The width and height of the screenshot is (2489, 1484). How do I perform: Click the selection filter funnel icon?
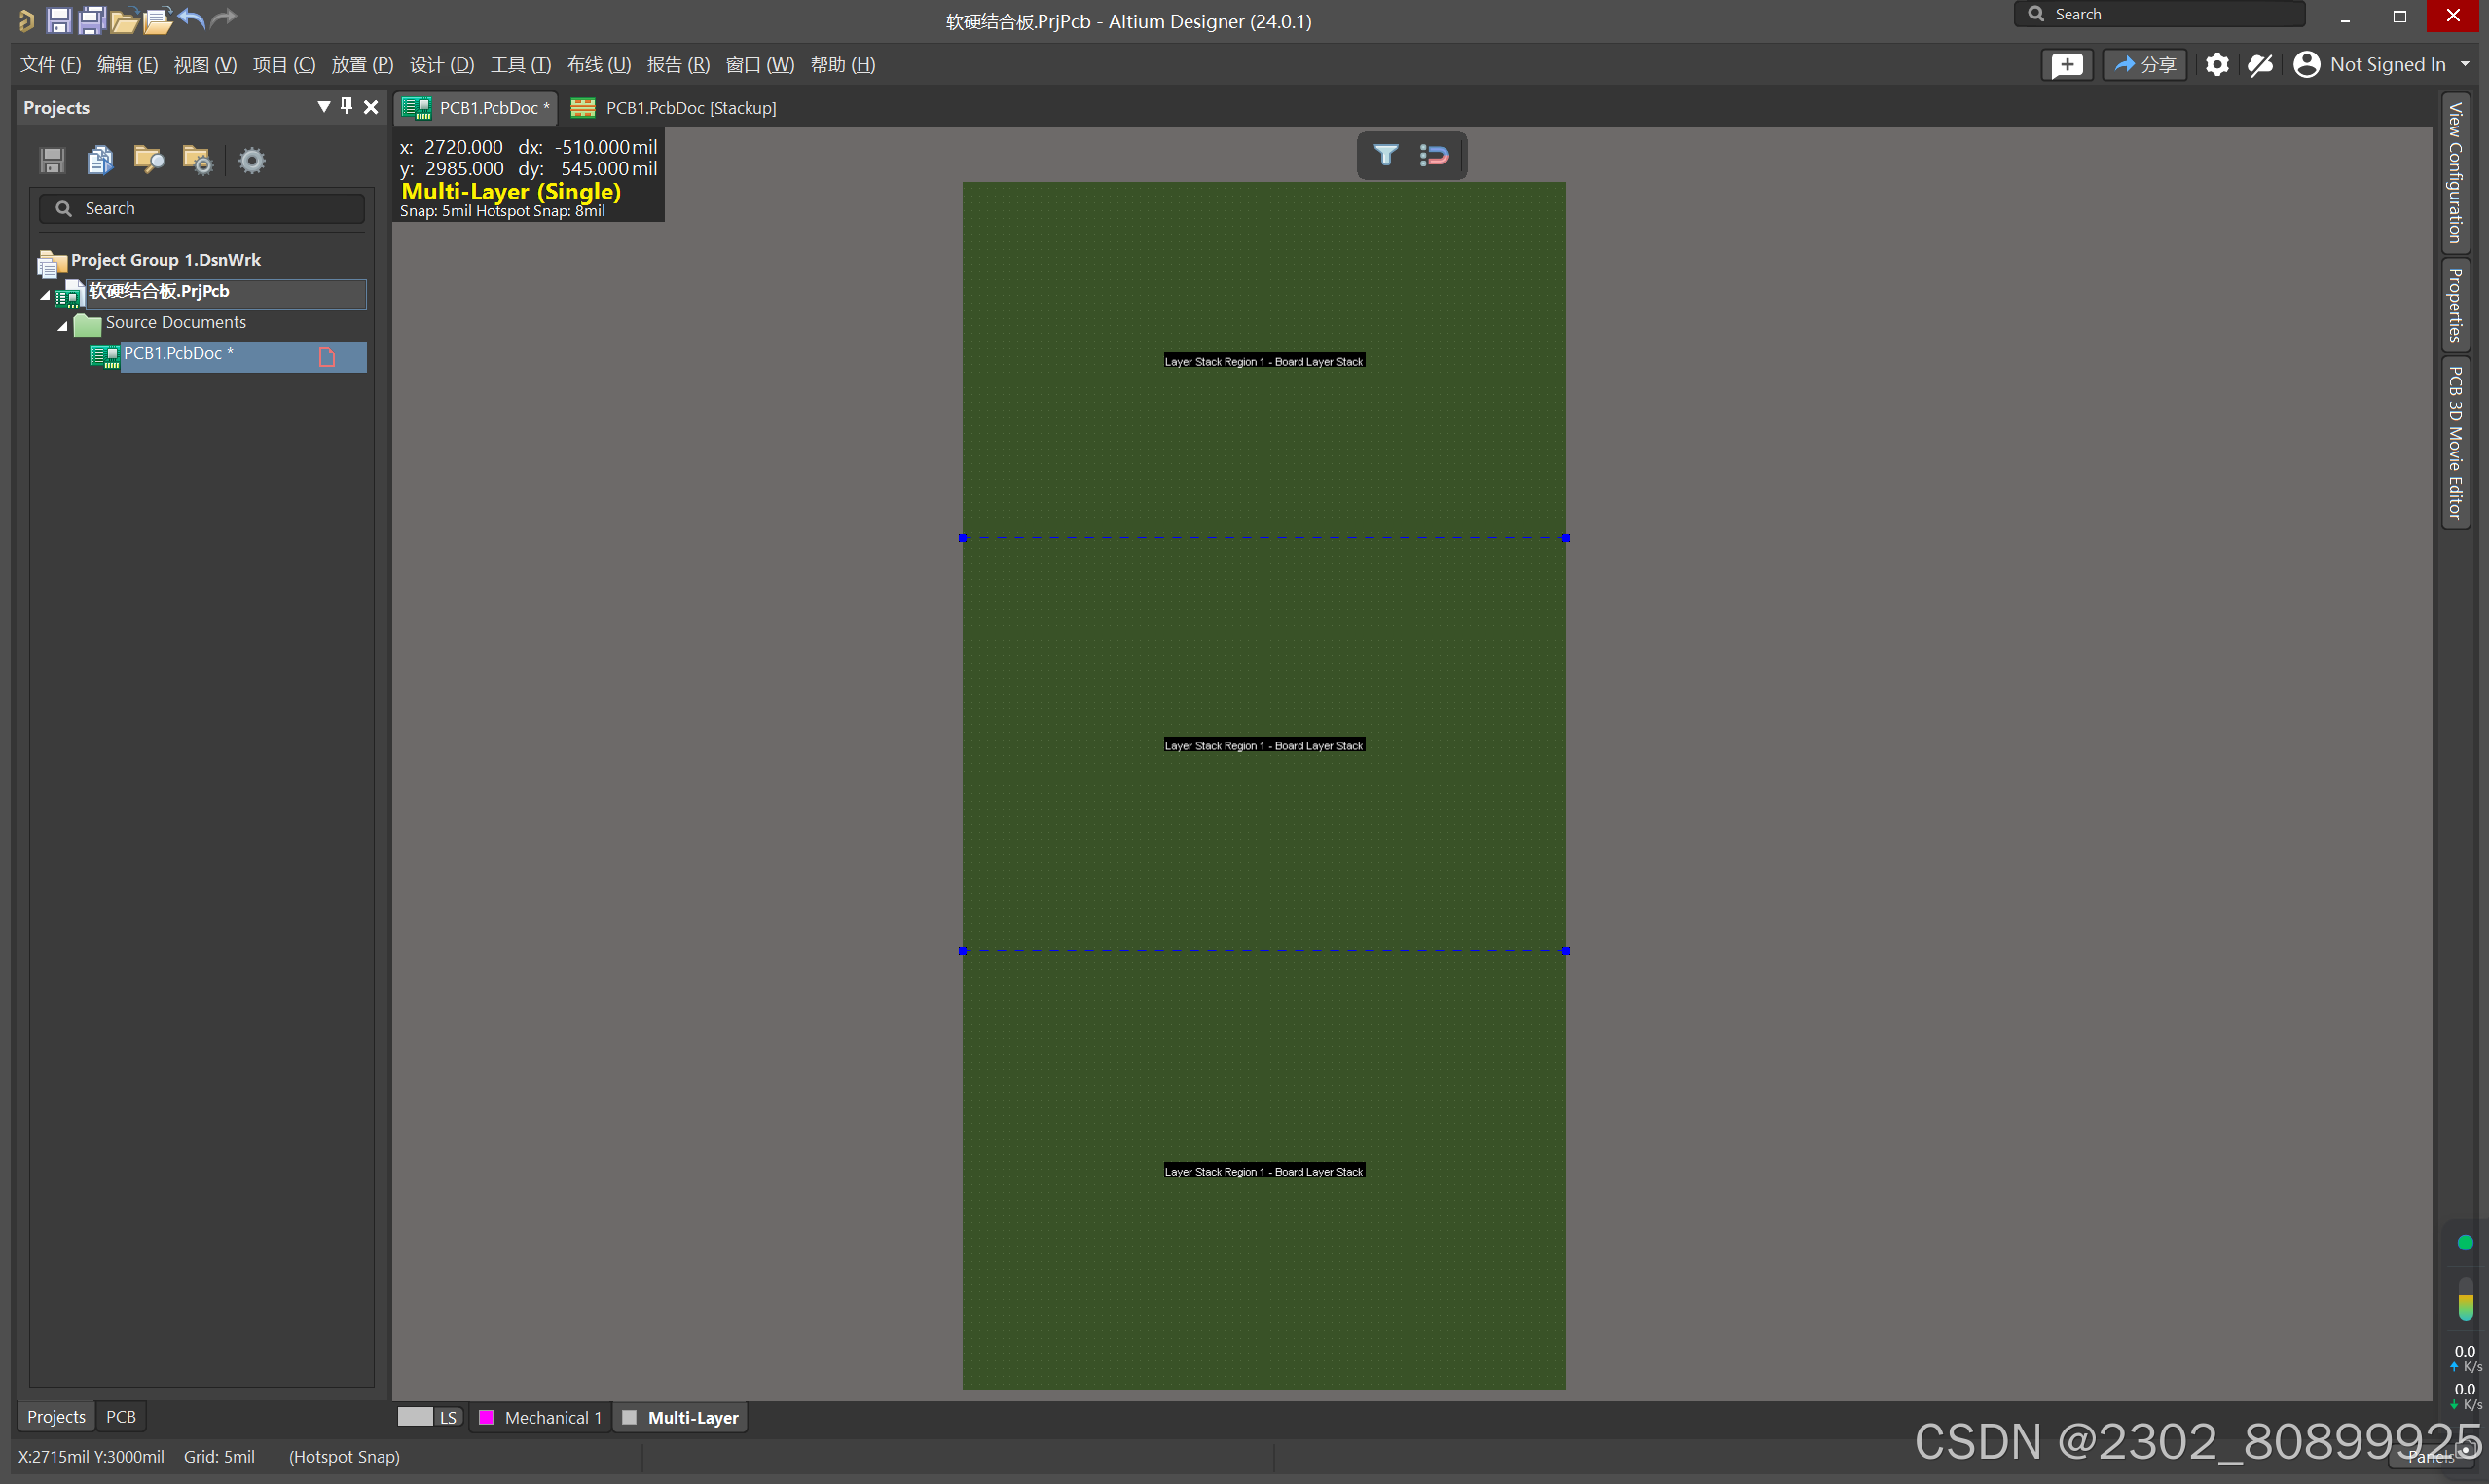1385,155
